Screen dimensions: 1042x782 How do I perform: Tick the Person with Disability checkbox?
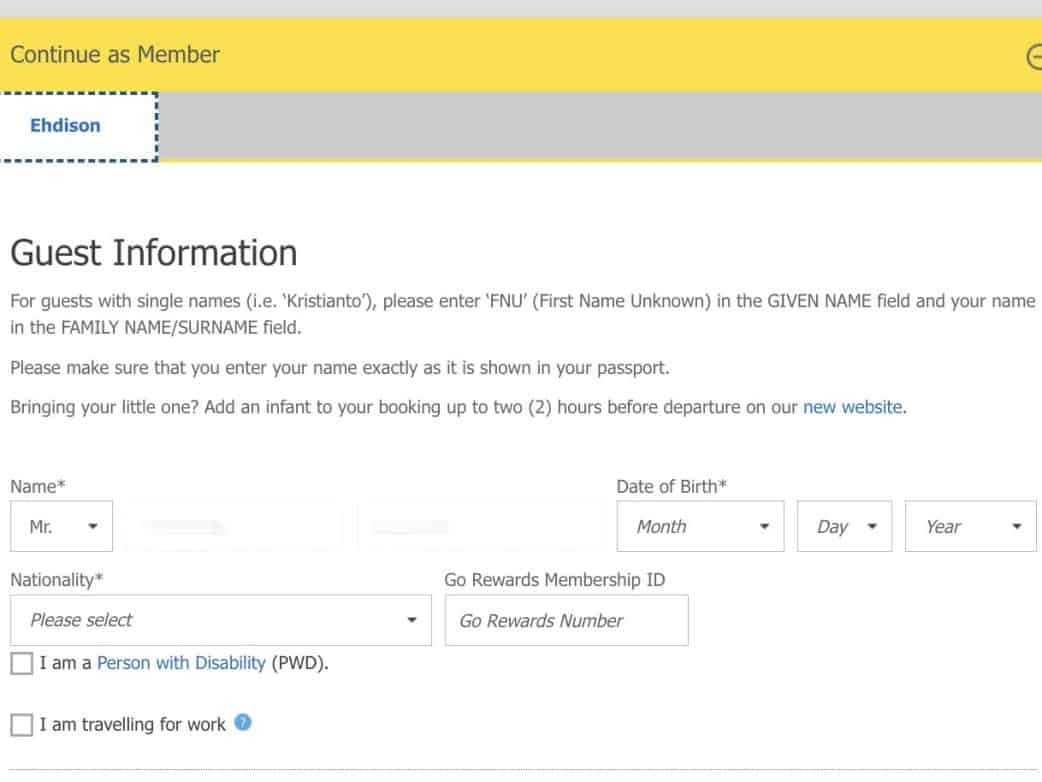tap(22, 663)
